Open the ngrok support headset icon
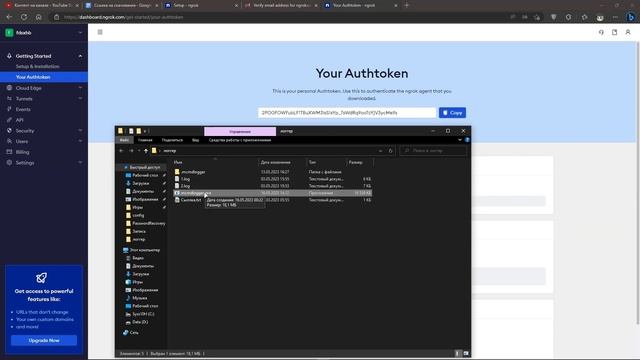Screen dimensions: 640x360 pyautogui.click(x=601, y=32)
